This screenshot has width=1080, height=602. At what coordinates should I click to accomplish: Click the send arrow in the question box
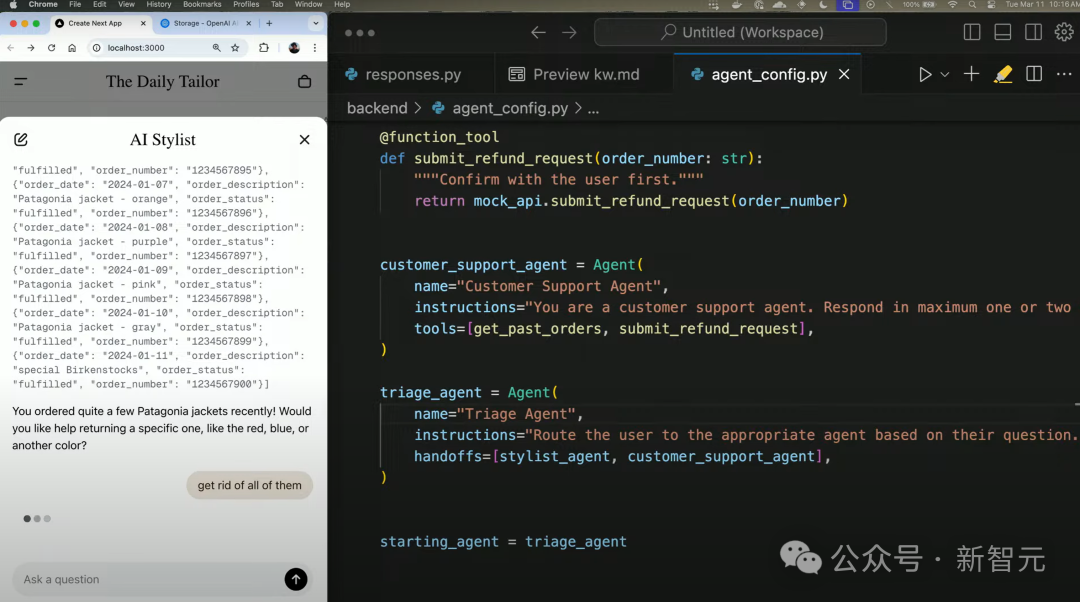296,579
